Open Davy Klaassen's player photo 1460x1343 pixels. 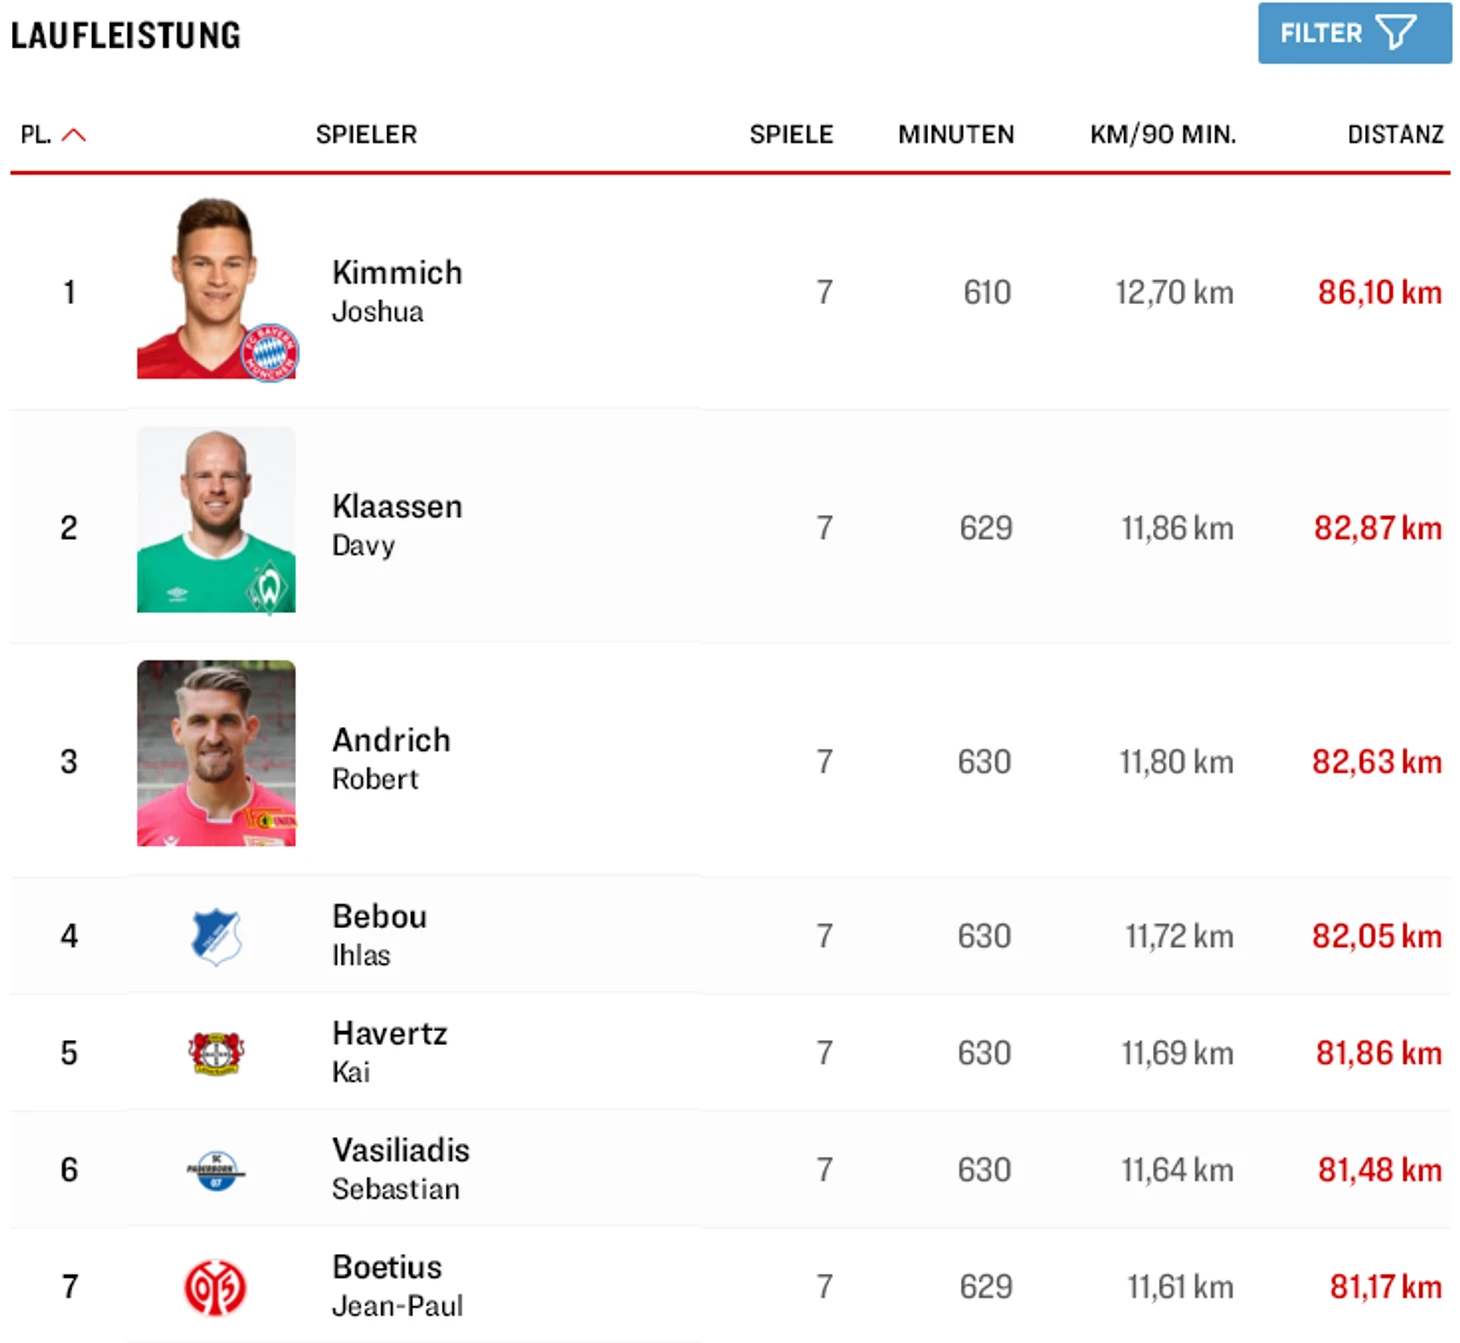click(x=216, y=520)
